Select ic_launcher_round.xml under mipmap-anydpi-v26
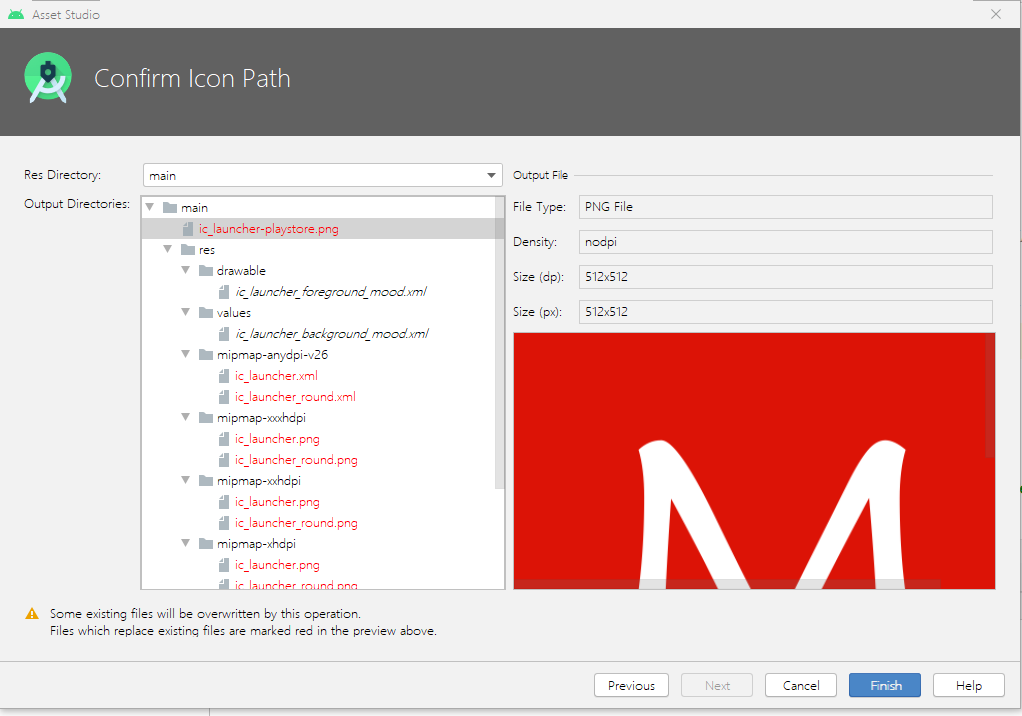This screenshot has width=1022, height=716. tap(295, 397)
